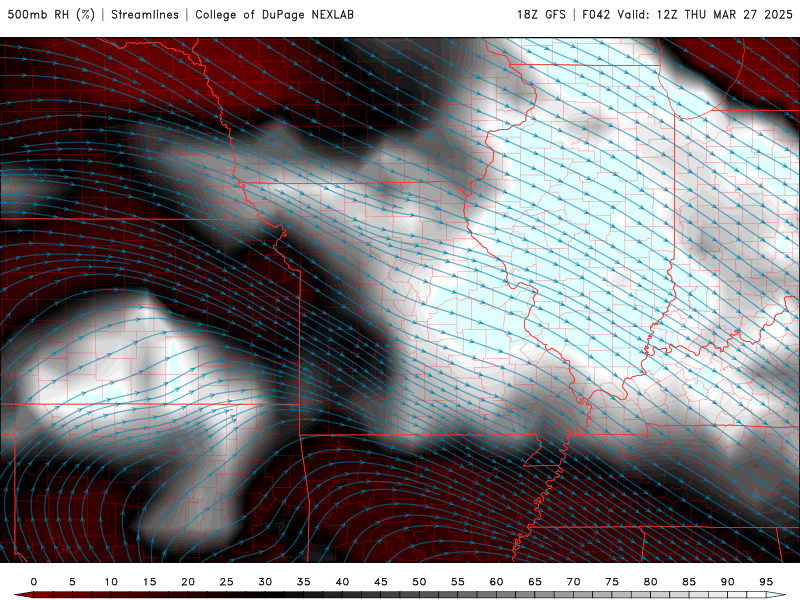
Task: Click the "30" color scale label
Action: click(x=265, y=582)
